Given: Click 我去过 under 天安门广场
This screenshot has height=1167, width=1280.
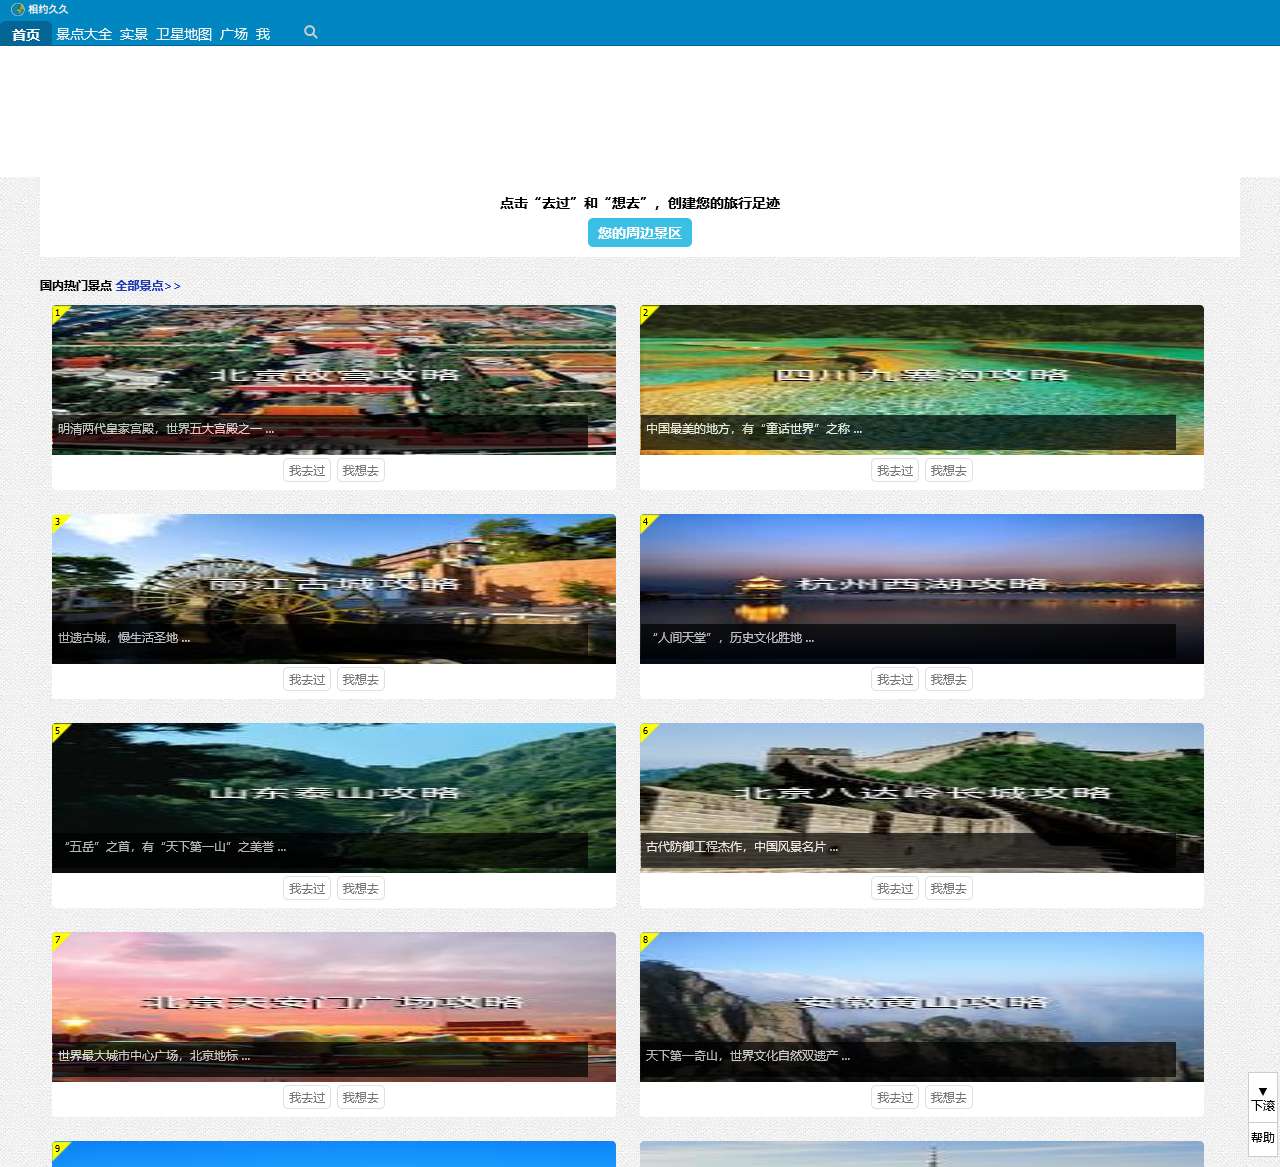Looking at the screenshot, I should click(x=307, y=1098).
